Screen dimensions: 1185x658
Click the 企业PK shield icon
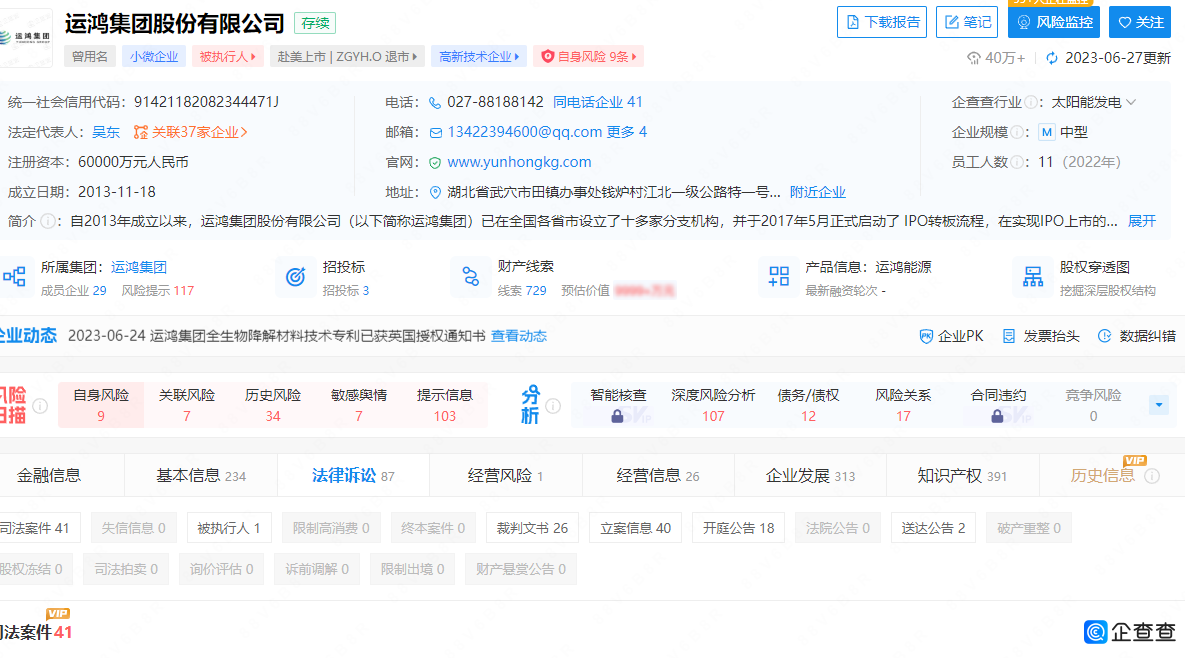click(926, 337)
